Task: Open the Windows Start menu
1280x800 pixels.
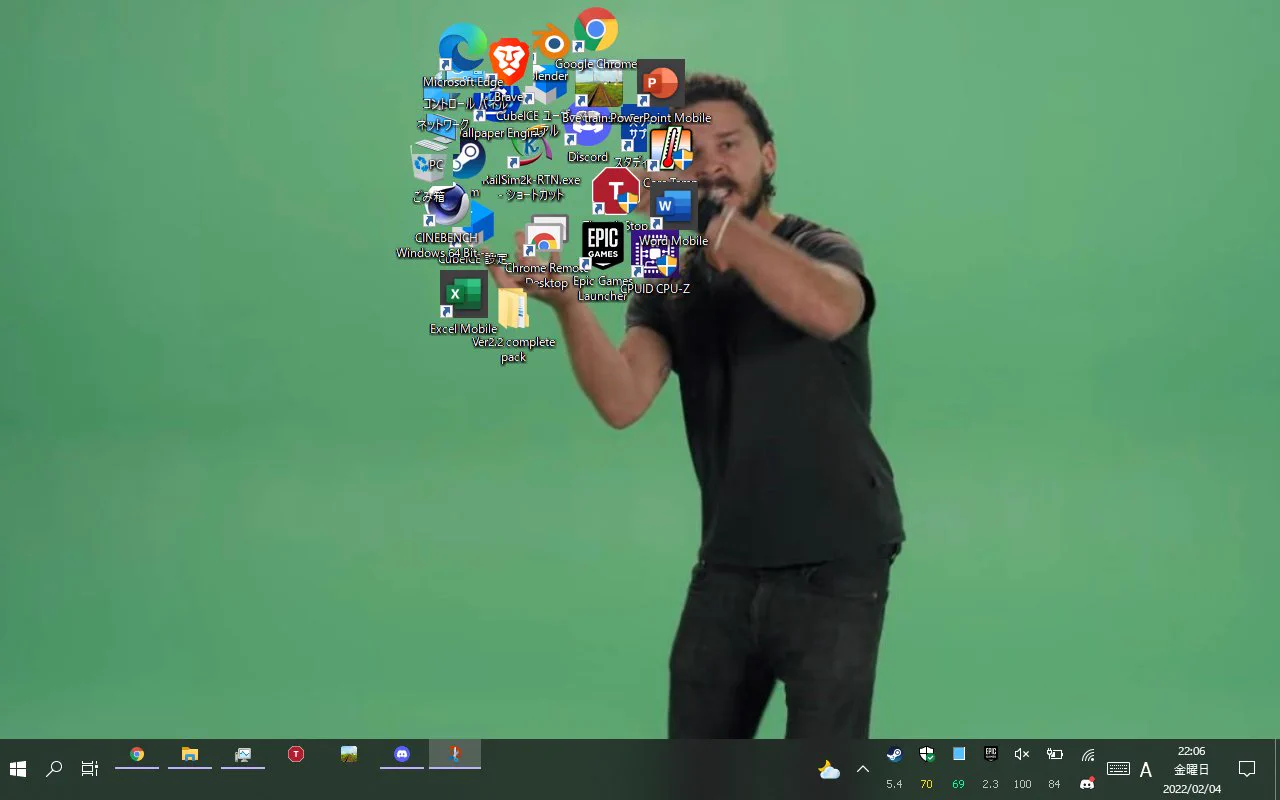Action: pos(18,769)
